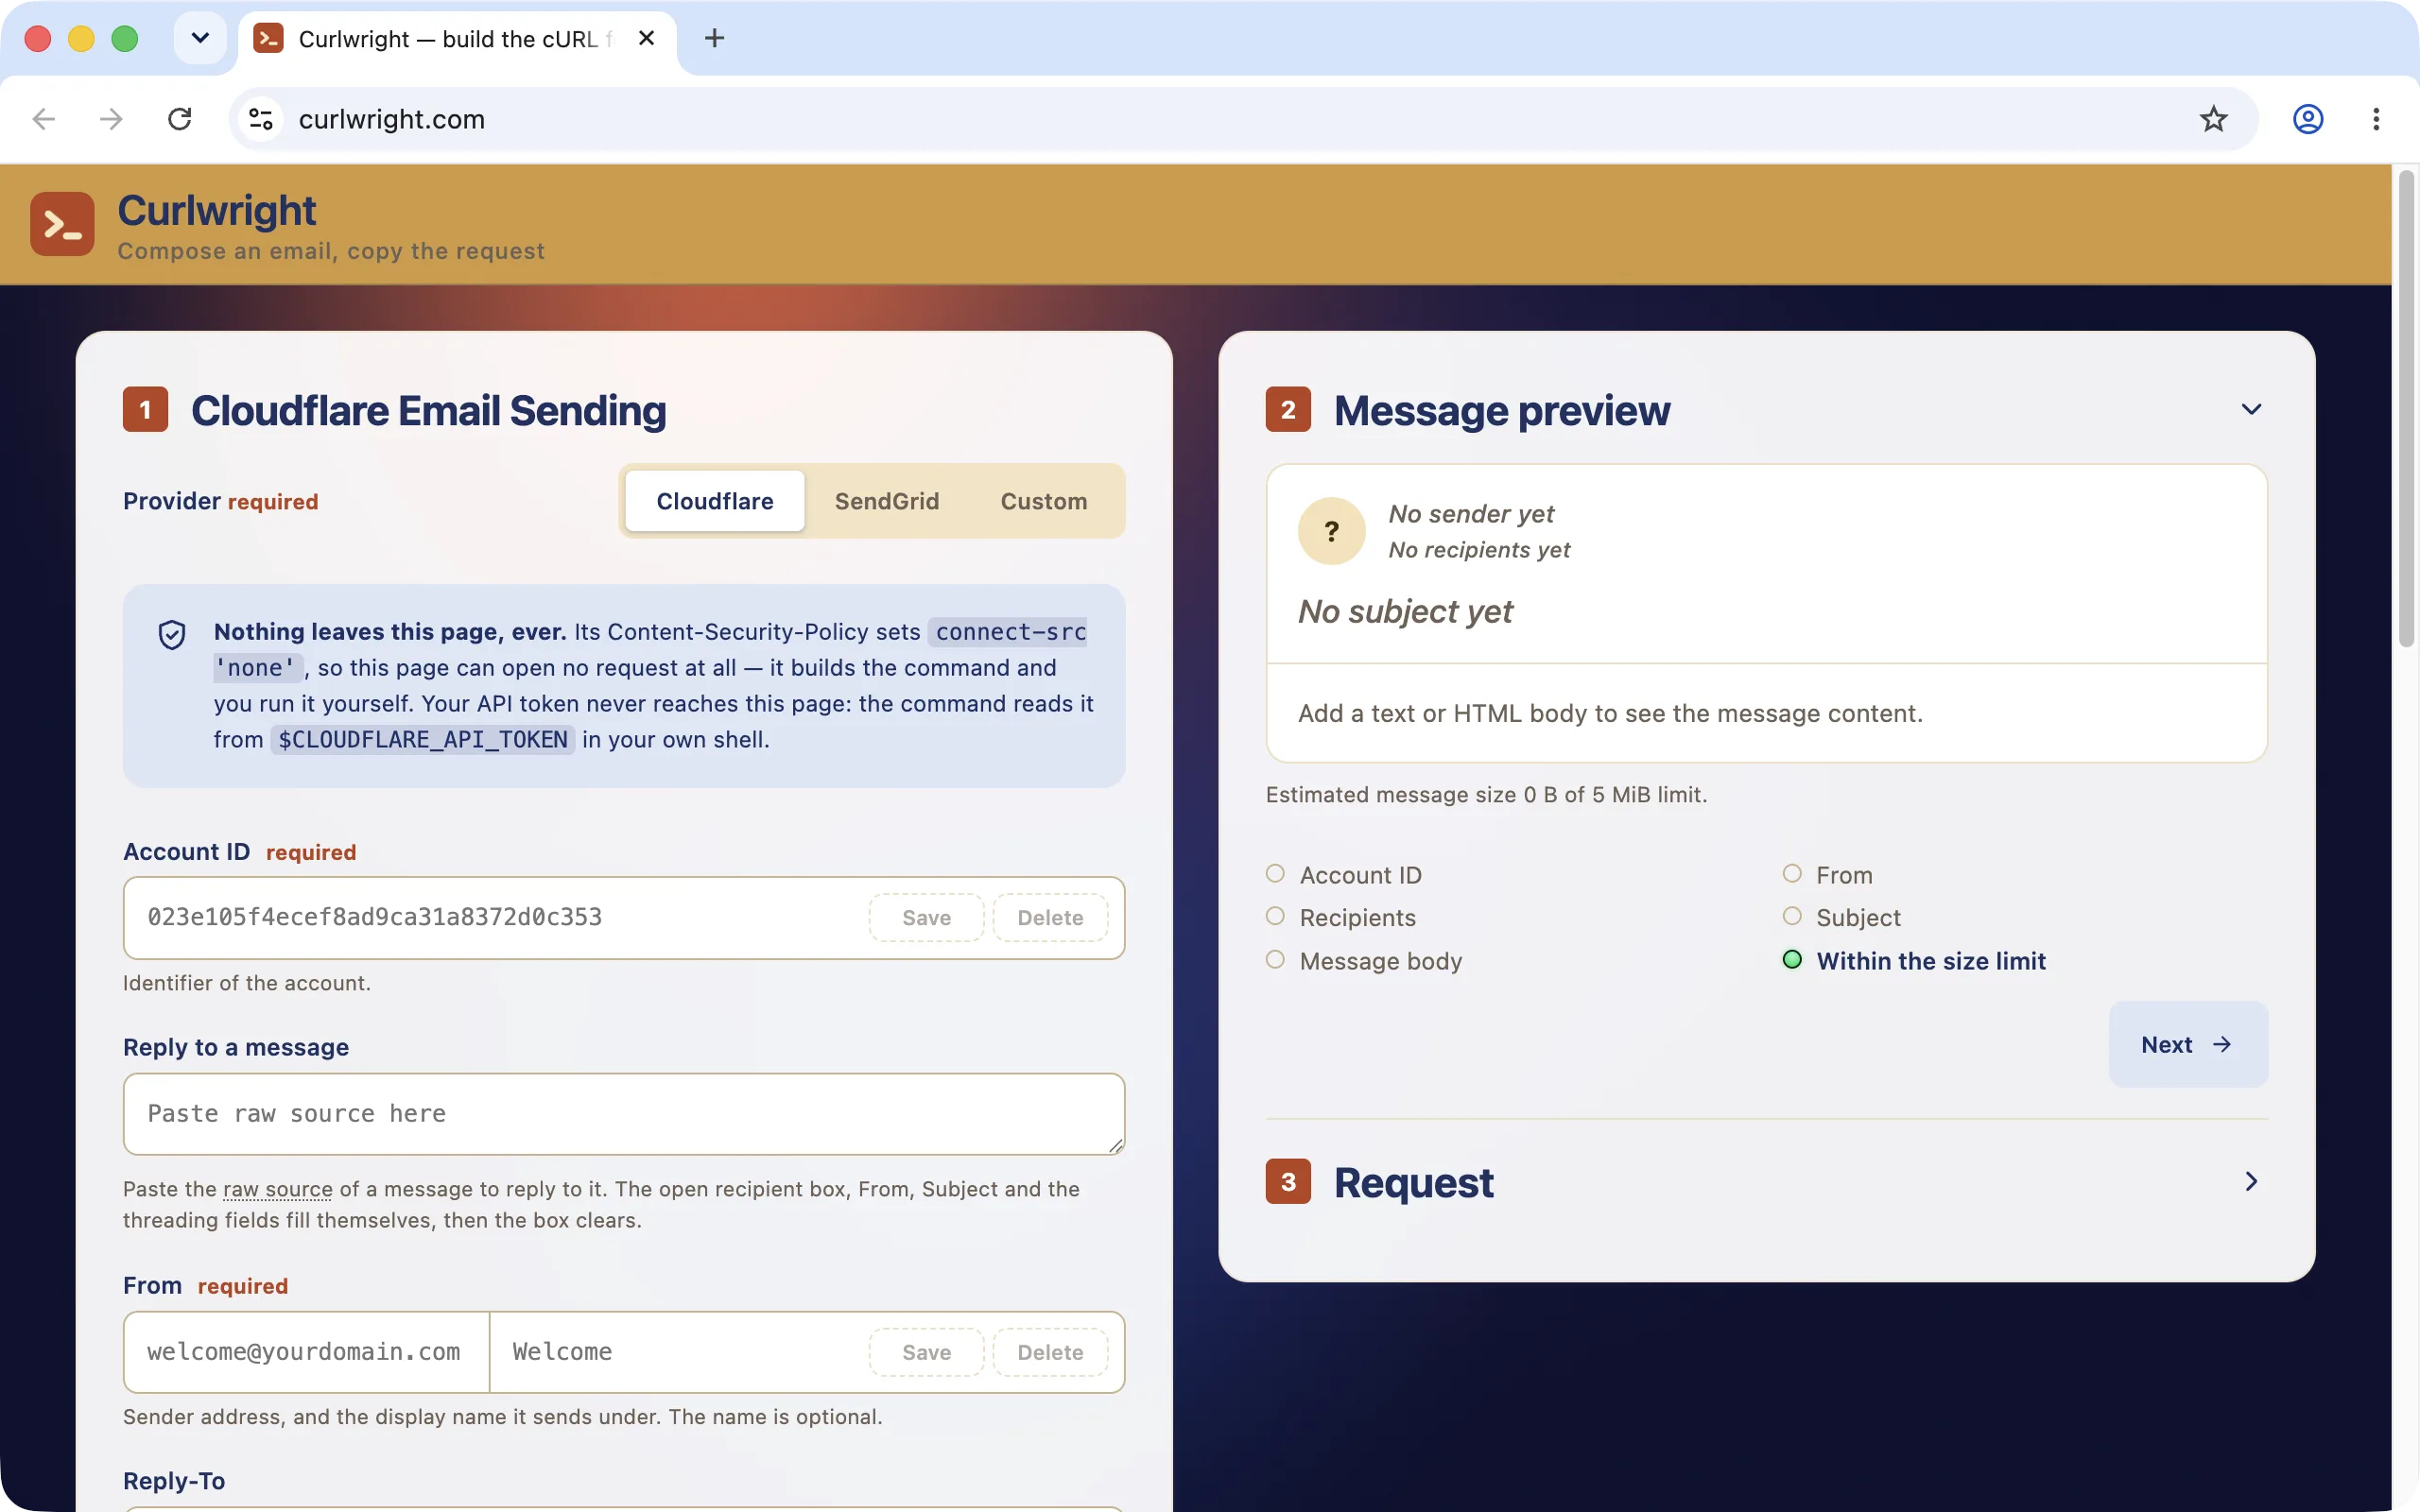Click the page vertical scrollbar
The width and height of the screenshot is (2420, 1512).
pyautogui.click(x=2405, y=410)
